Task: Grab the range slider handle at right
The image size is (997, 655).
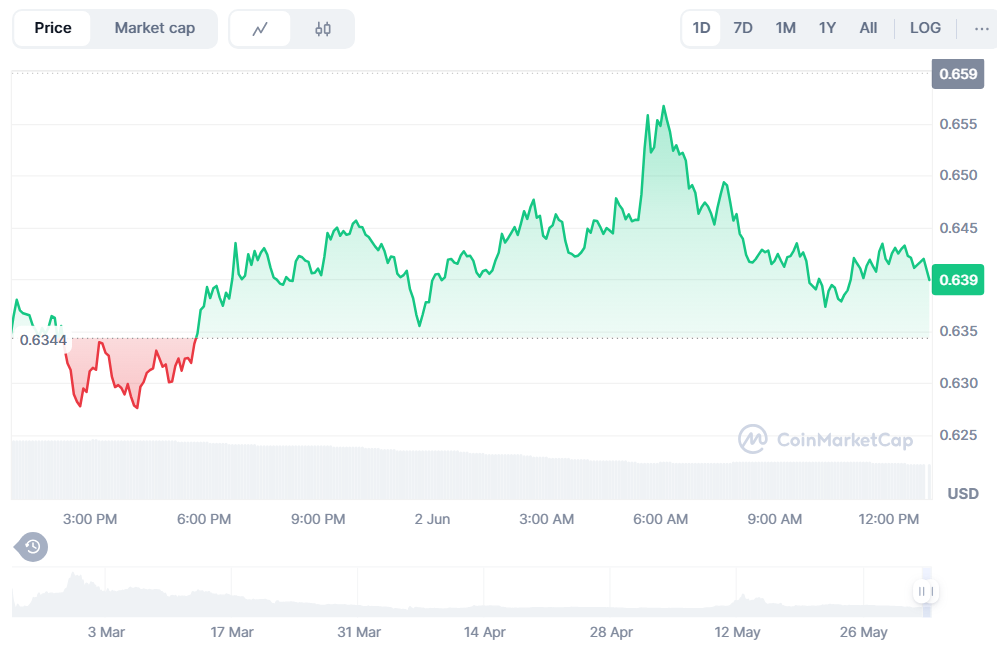Action: coord(925,592)
